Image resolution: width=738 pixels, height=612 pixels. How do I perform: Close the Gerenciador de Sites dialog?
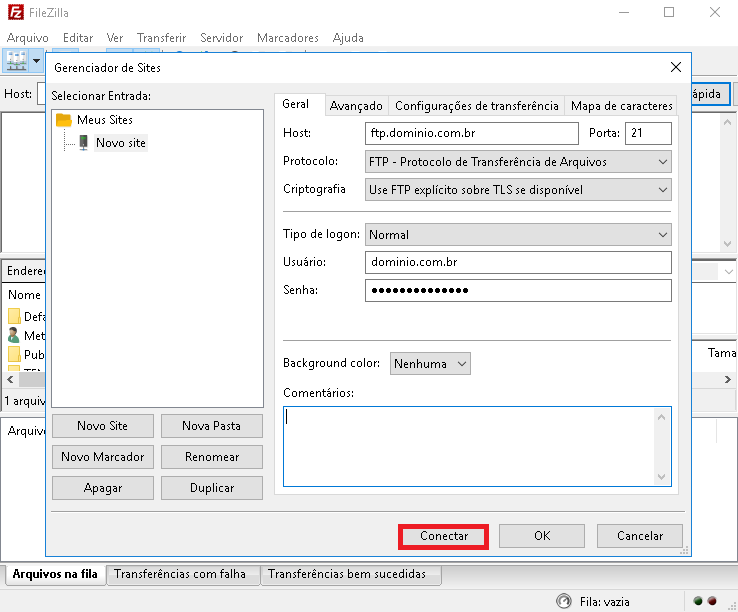pos(676,68)
